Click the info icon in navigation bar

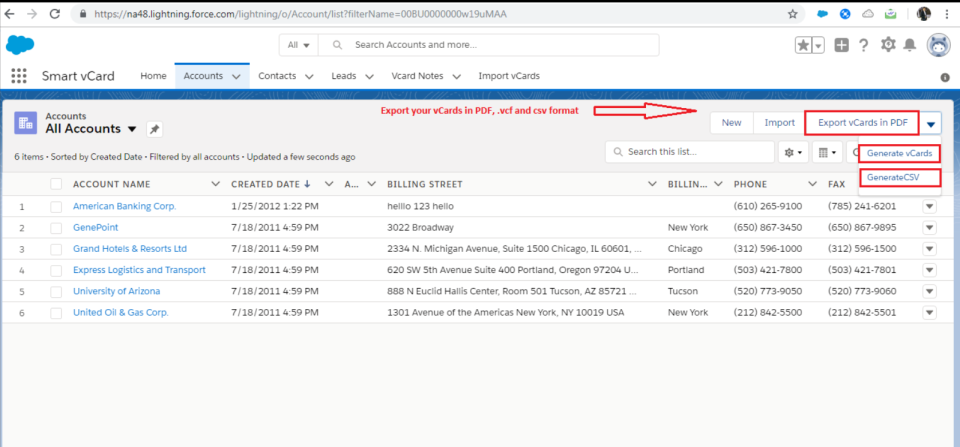coord(945,78)
